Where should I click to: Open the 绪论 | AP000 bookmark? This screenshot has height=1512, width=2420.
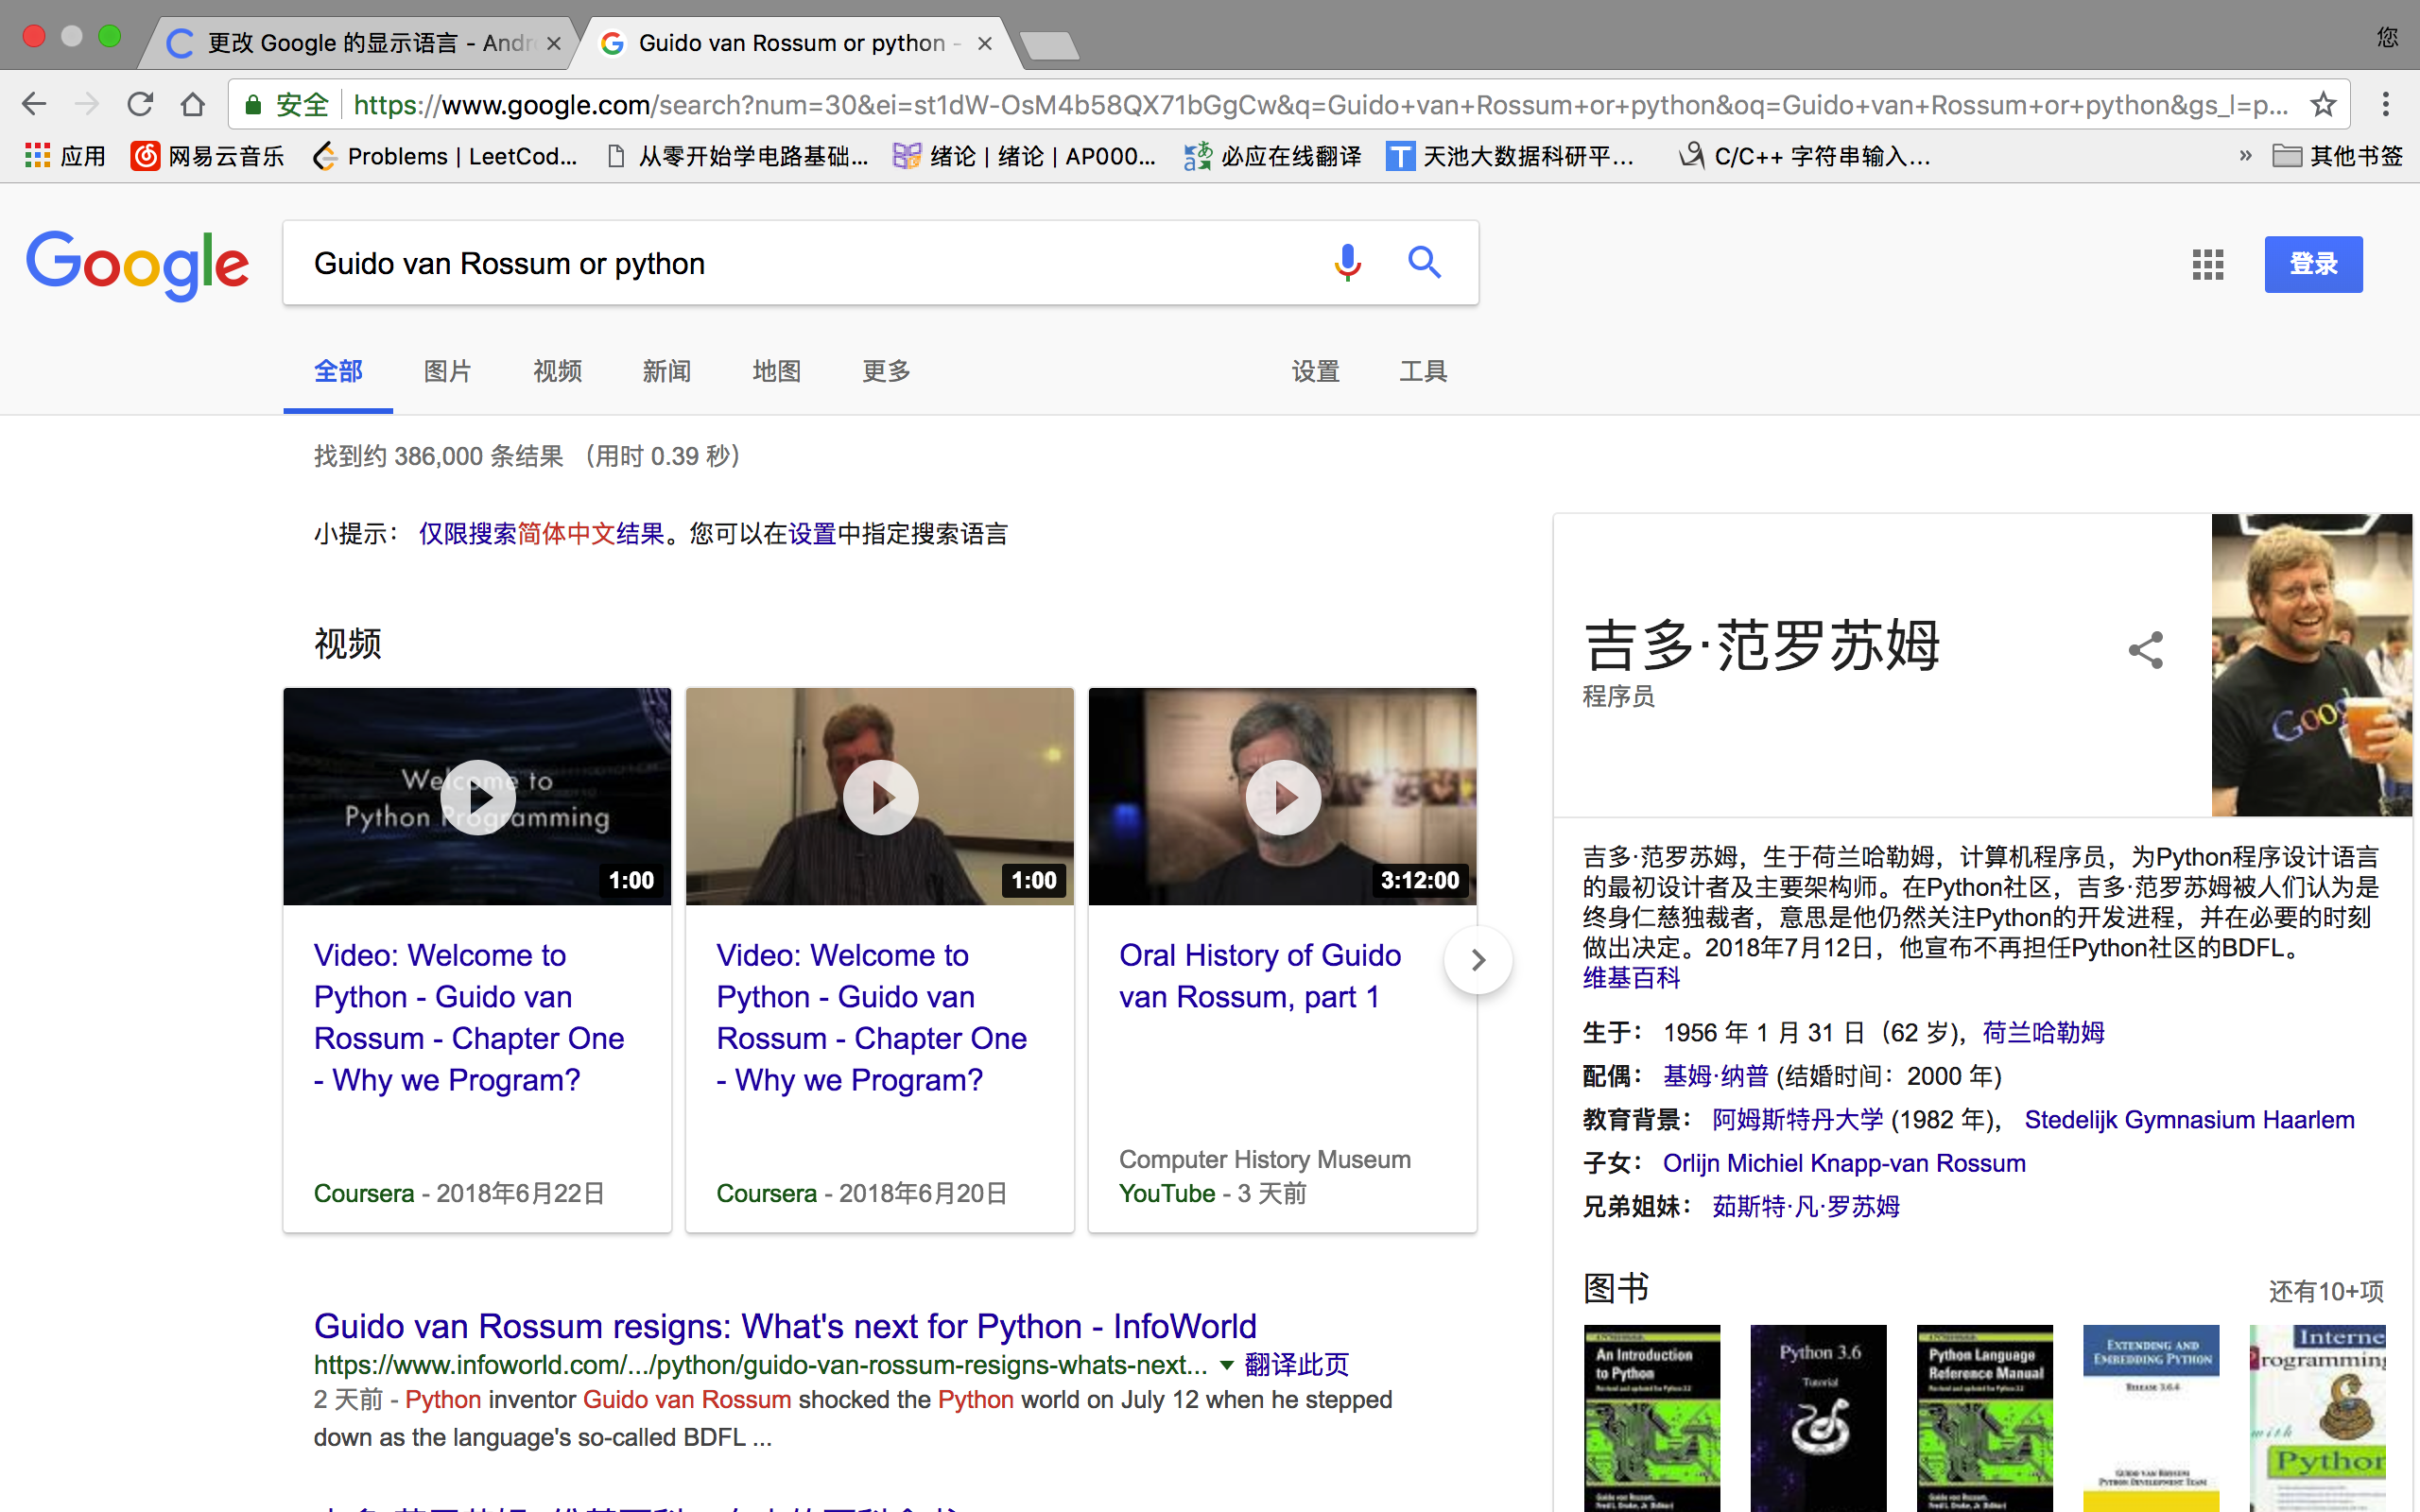[x=1025, y=156]
